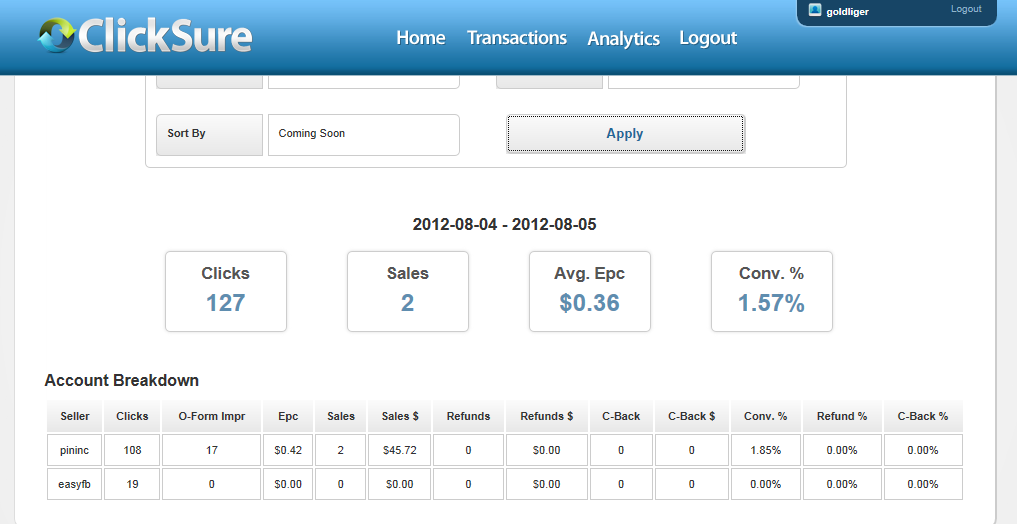Click the O-Form Impr column header
Screen dimensions: 1017x524
point(211,416)
